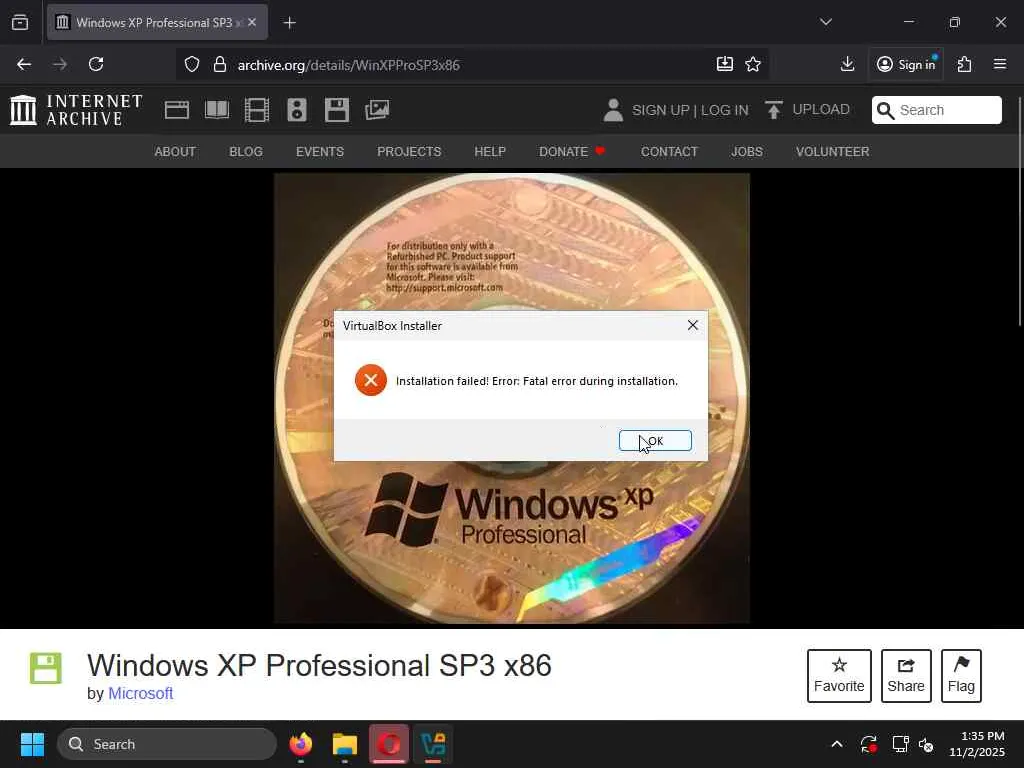The width and height of the screenshot is (1024, 768).
Task: Expand the list all tabs chevron
Action: (826, 22)
